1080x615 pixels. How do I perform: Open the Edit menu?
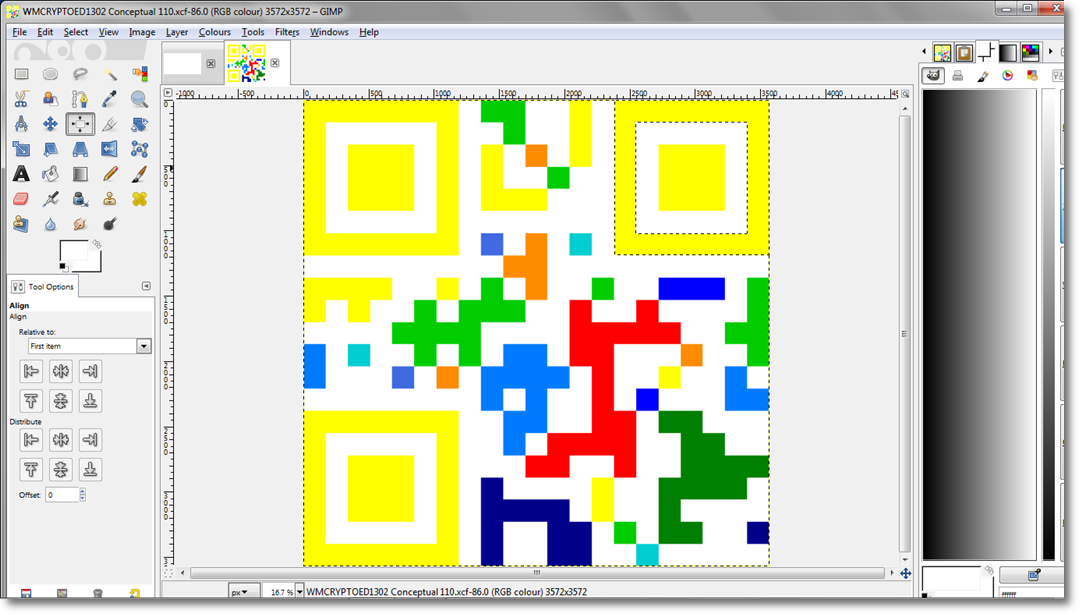(45, 32)
